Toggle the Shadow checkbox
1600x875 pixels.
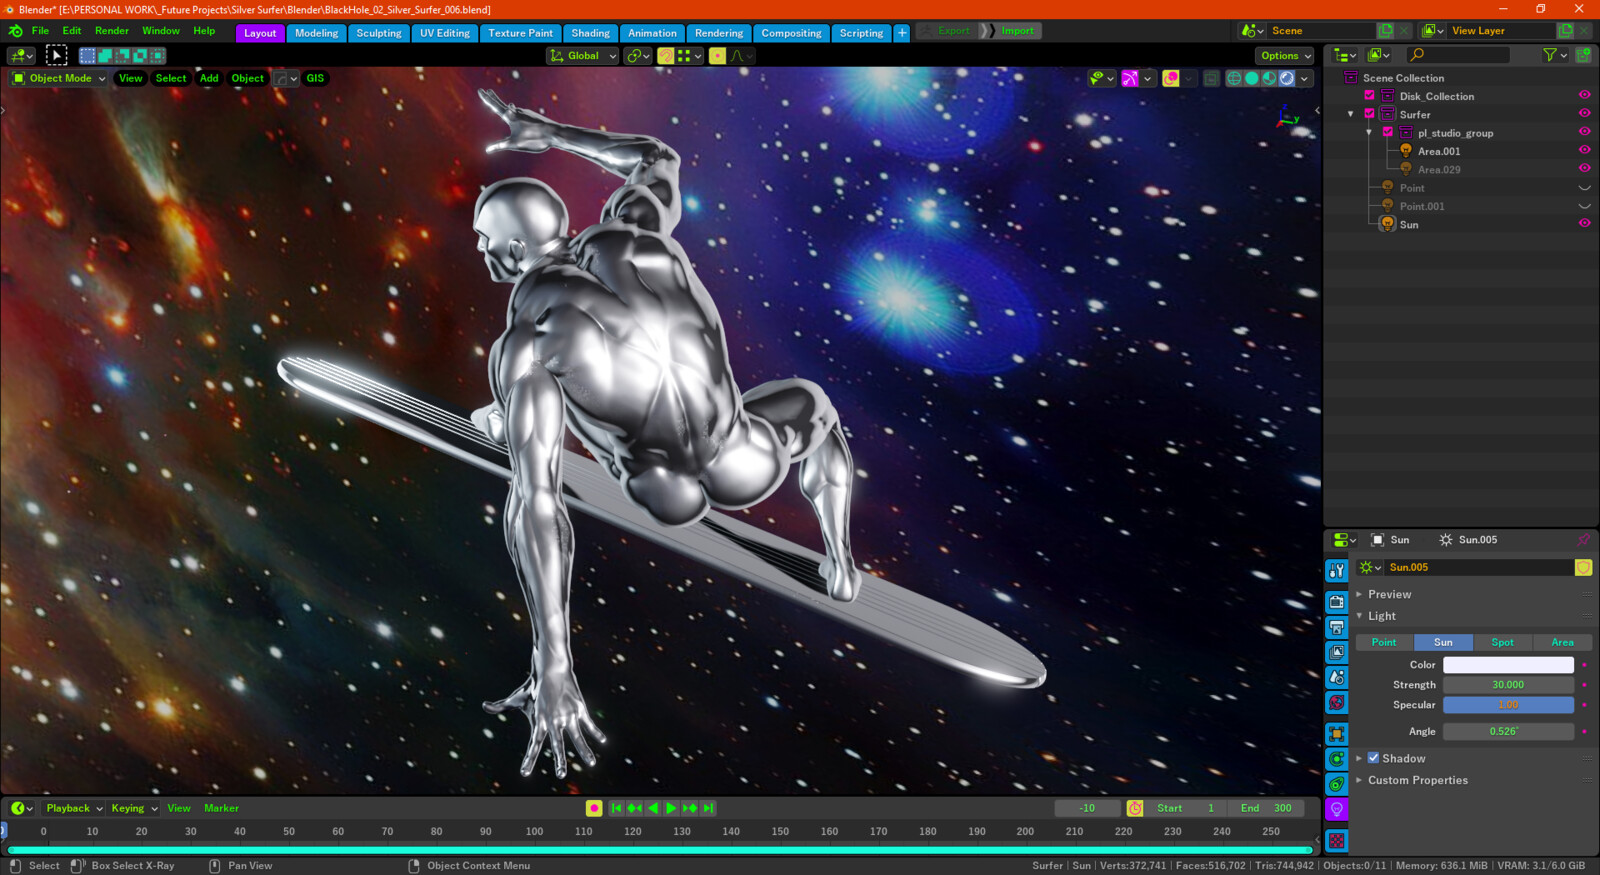1373,758
